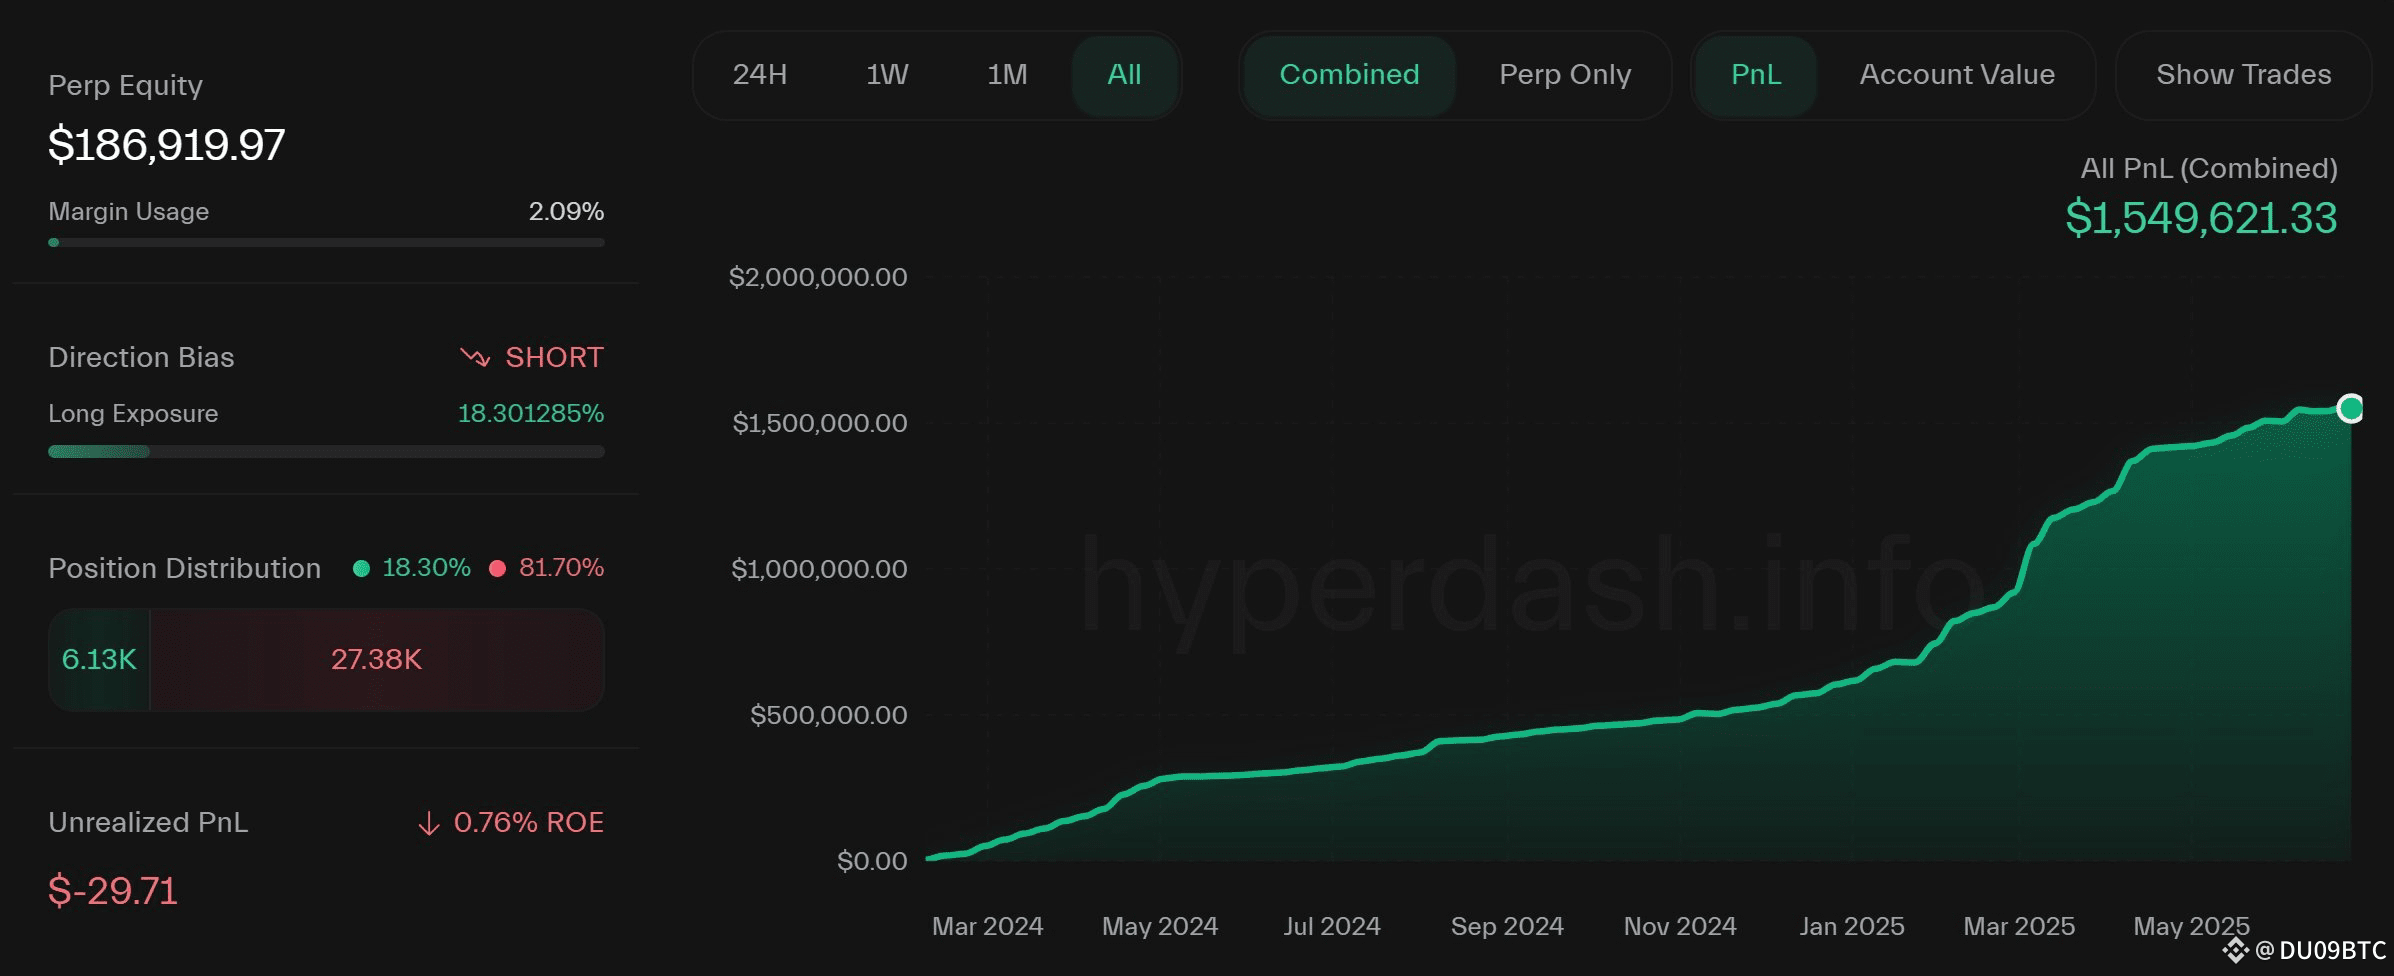Image resolution: width=2394 pixels, height=976 pixels.
Task: Click the $1,000,000.00 y-axis label
Action: tap(819, 569)
